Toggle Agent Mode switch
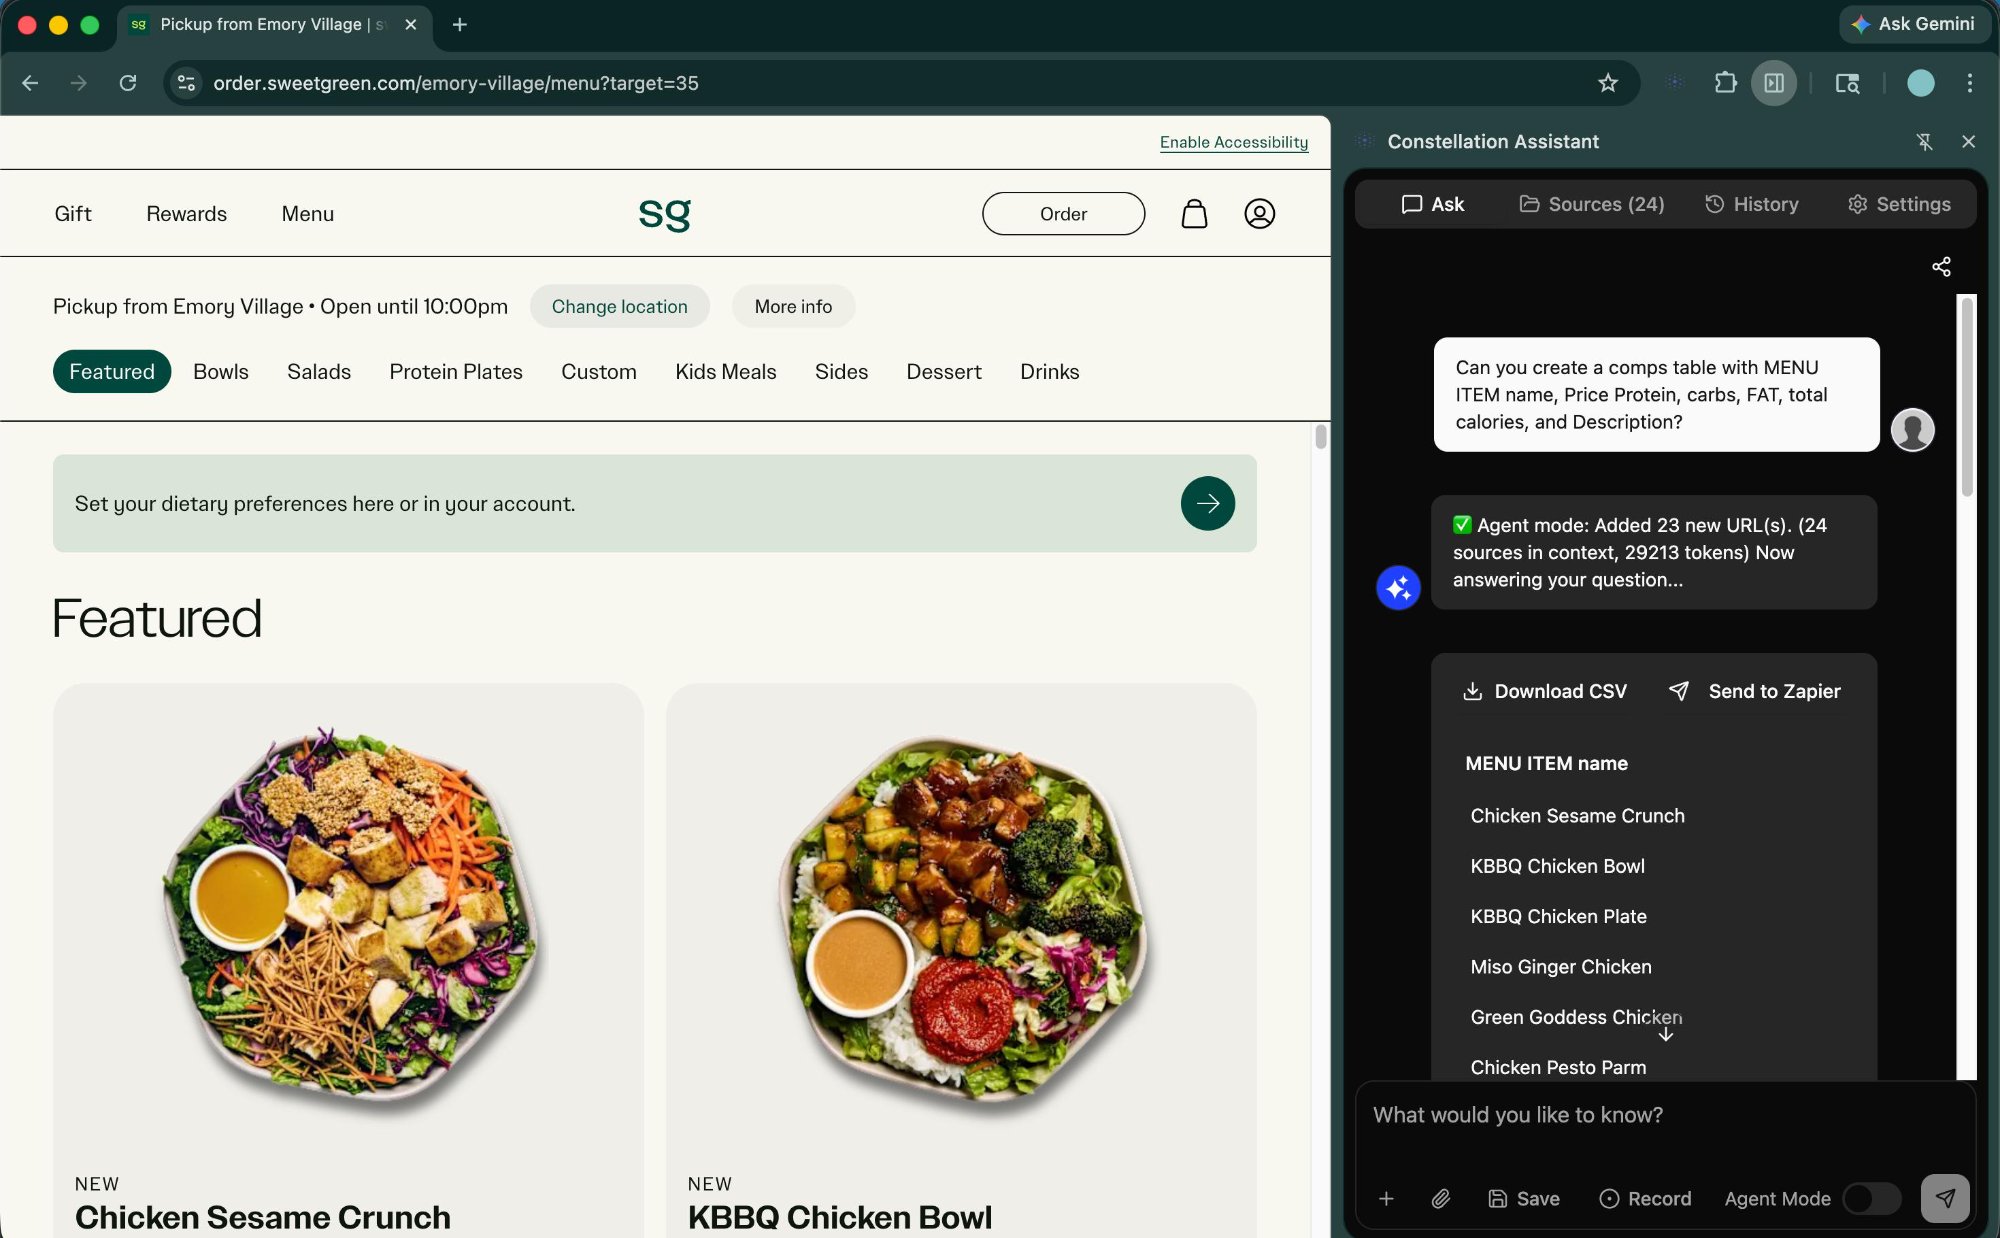 (1871, 1198)
